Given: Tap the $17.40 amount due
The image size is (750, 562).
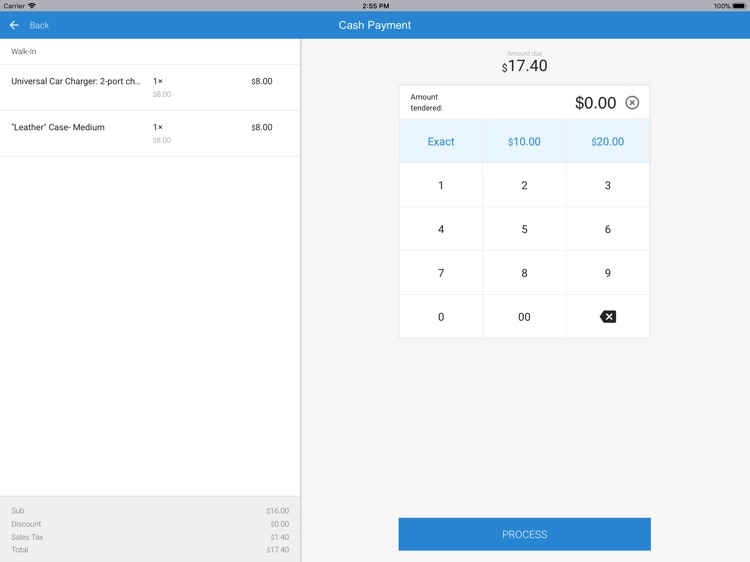Looking at the screenshot, I should point(524,66).
